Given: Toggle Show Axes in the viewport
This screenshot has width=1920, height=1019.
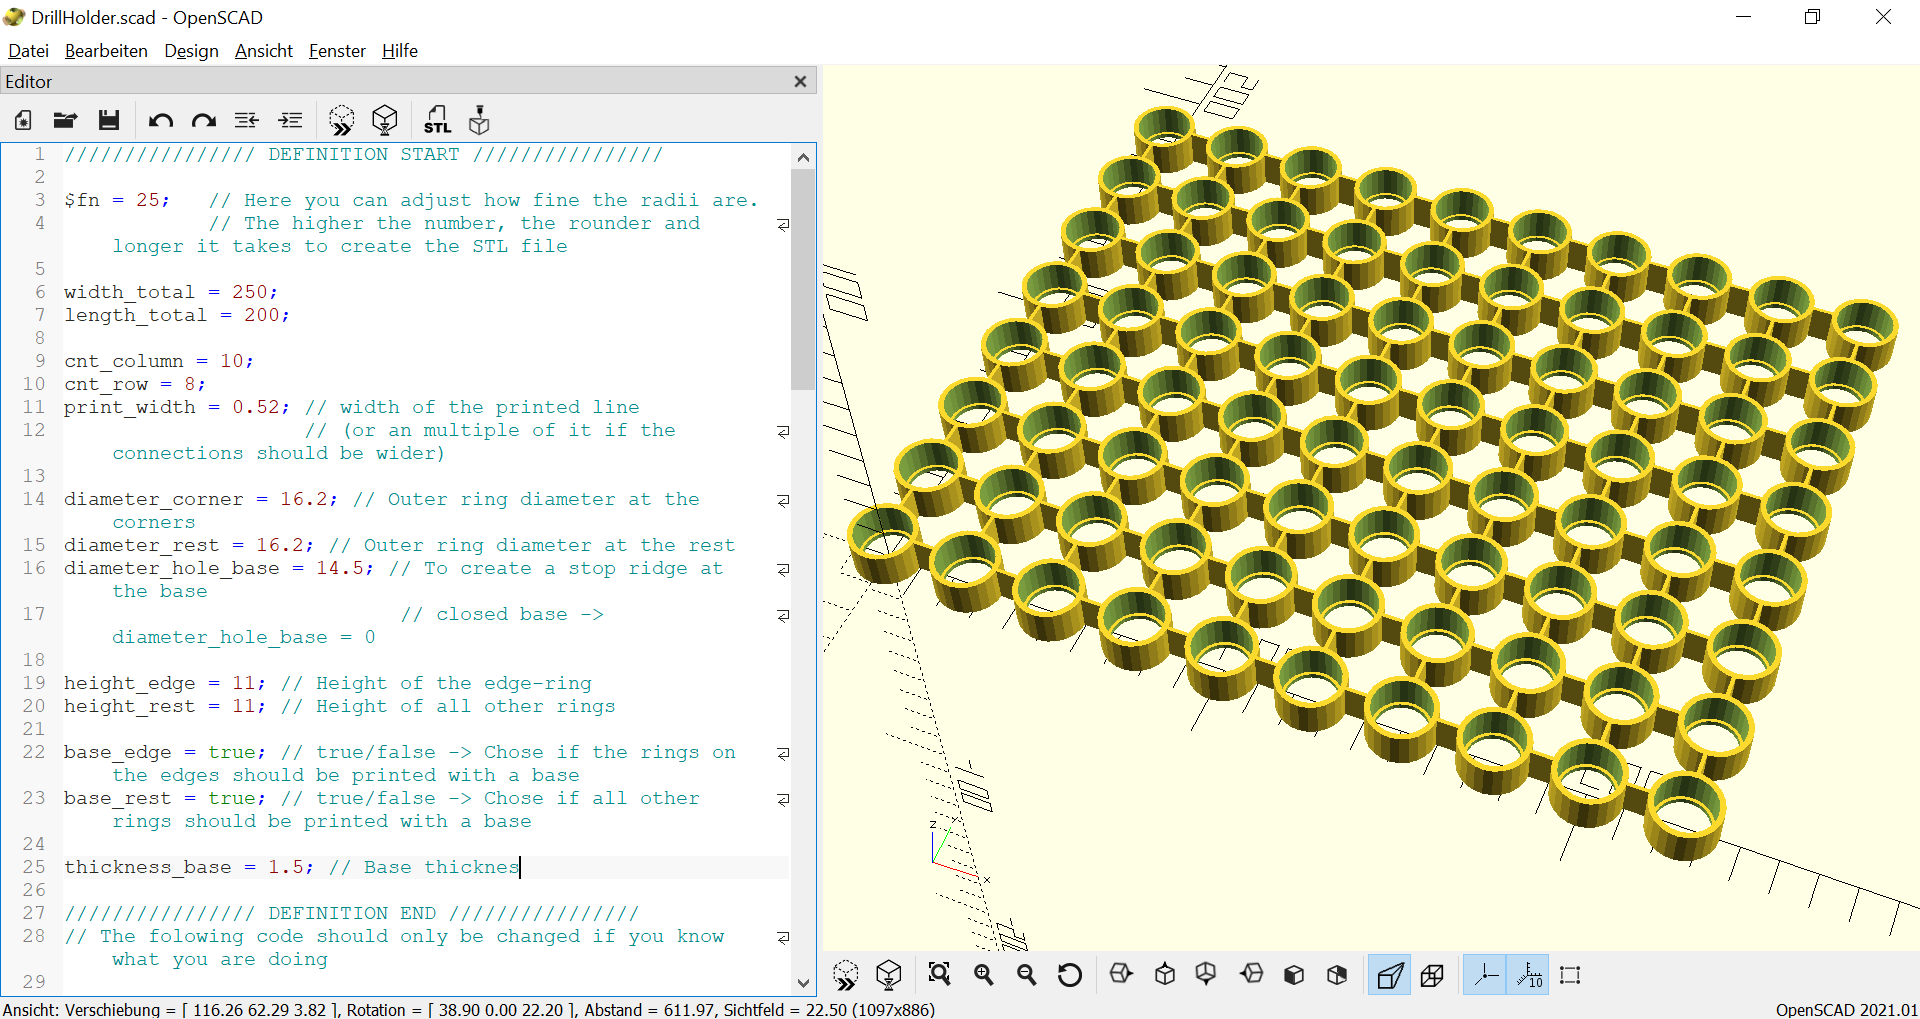Looking at the screenshot, I should [1485, 975].
